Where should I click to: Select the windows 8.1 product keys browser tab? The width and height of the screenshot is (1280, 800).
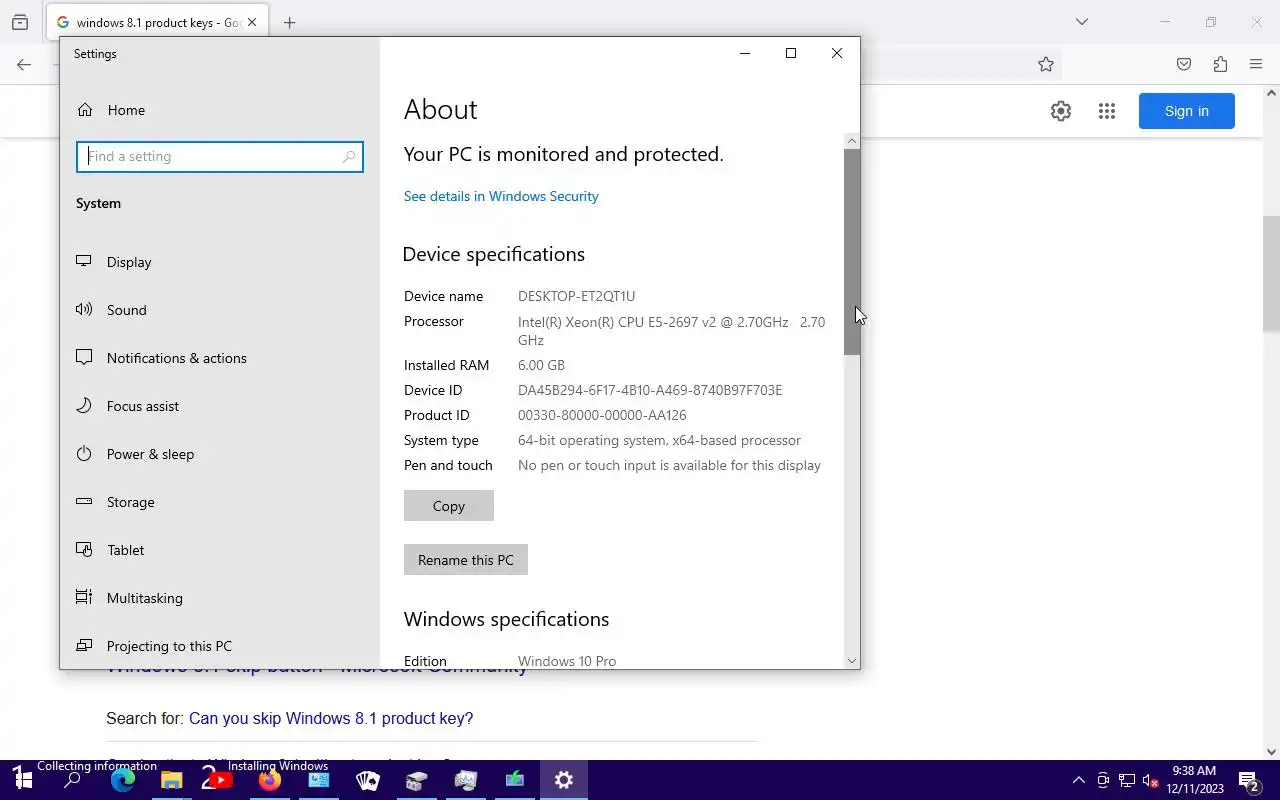157,22
